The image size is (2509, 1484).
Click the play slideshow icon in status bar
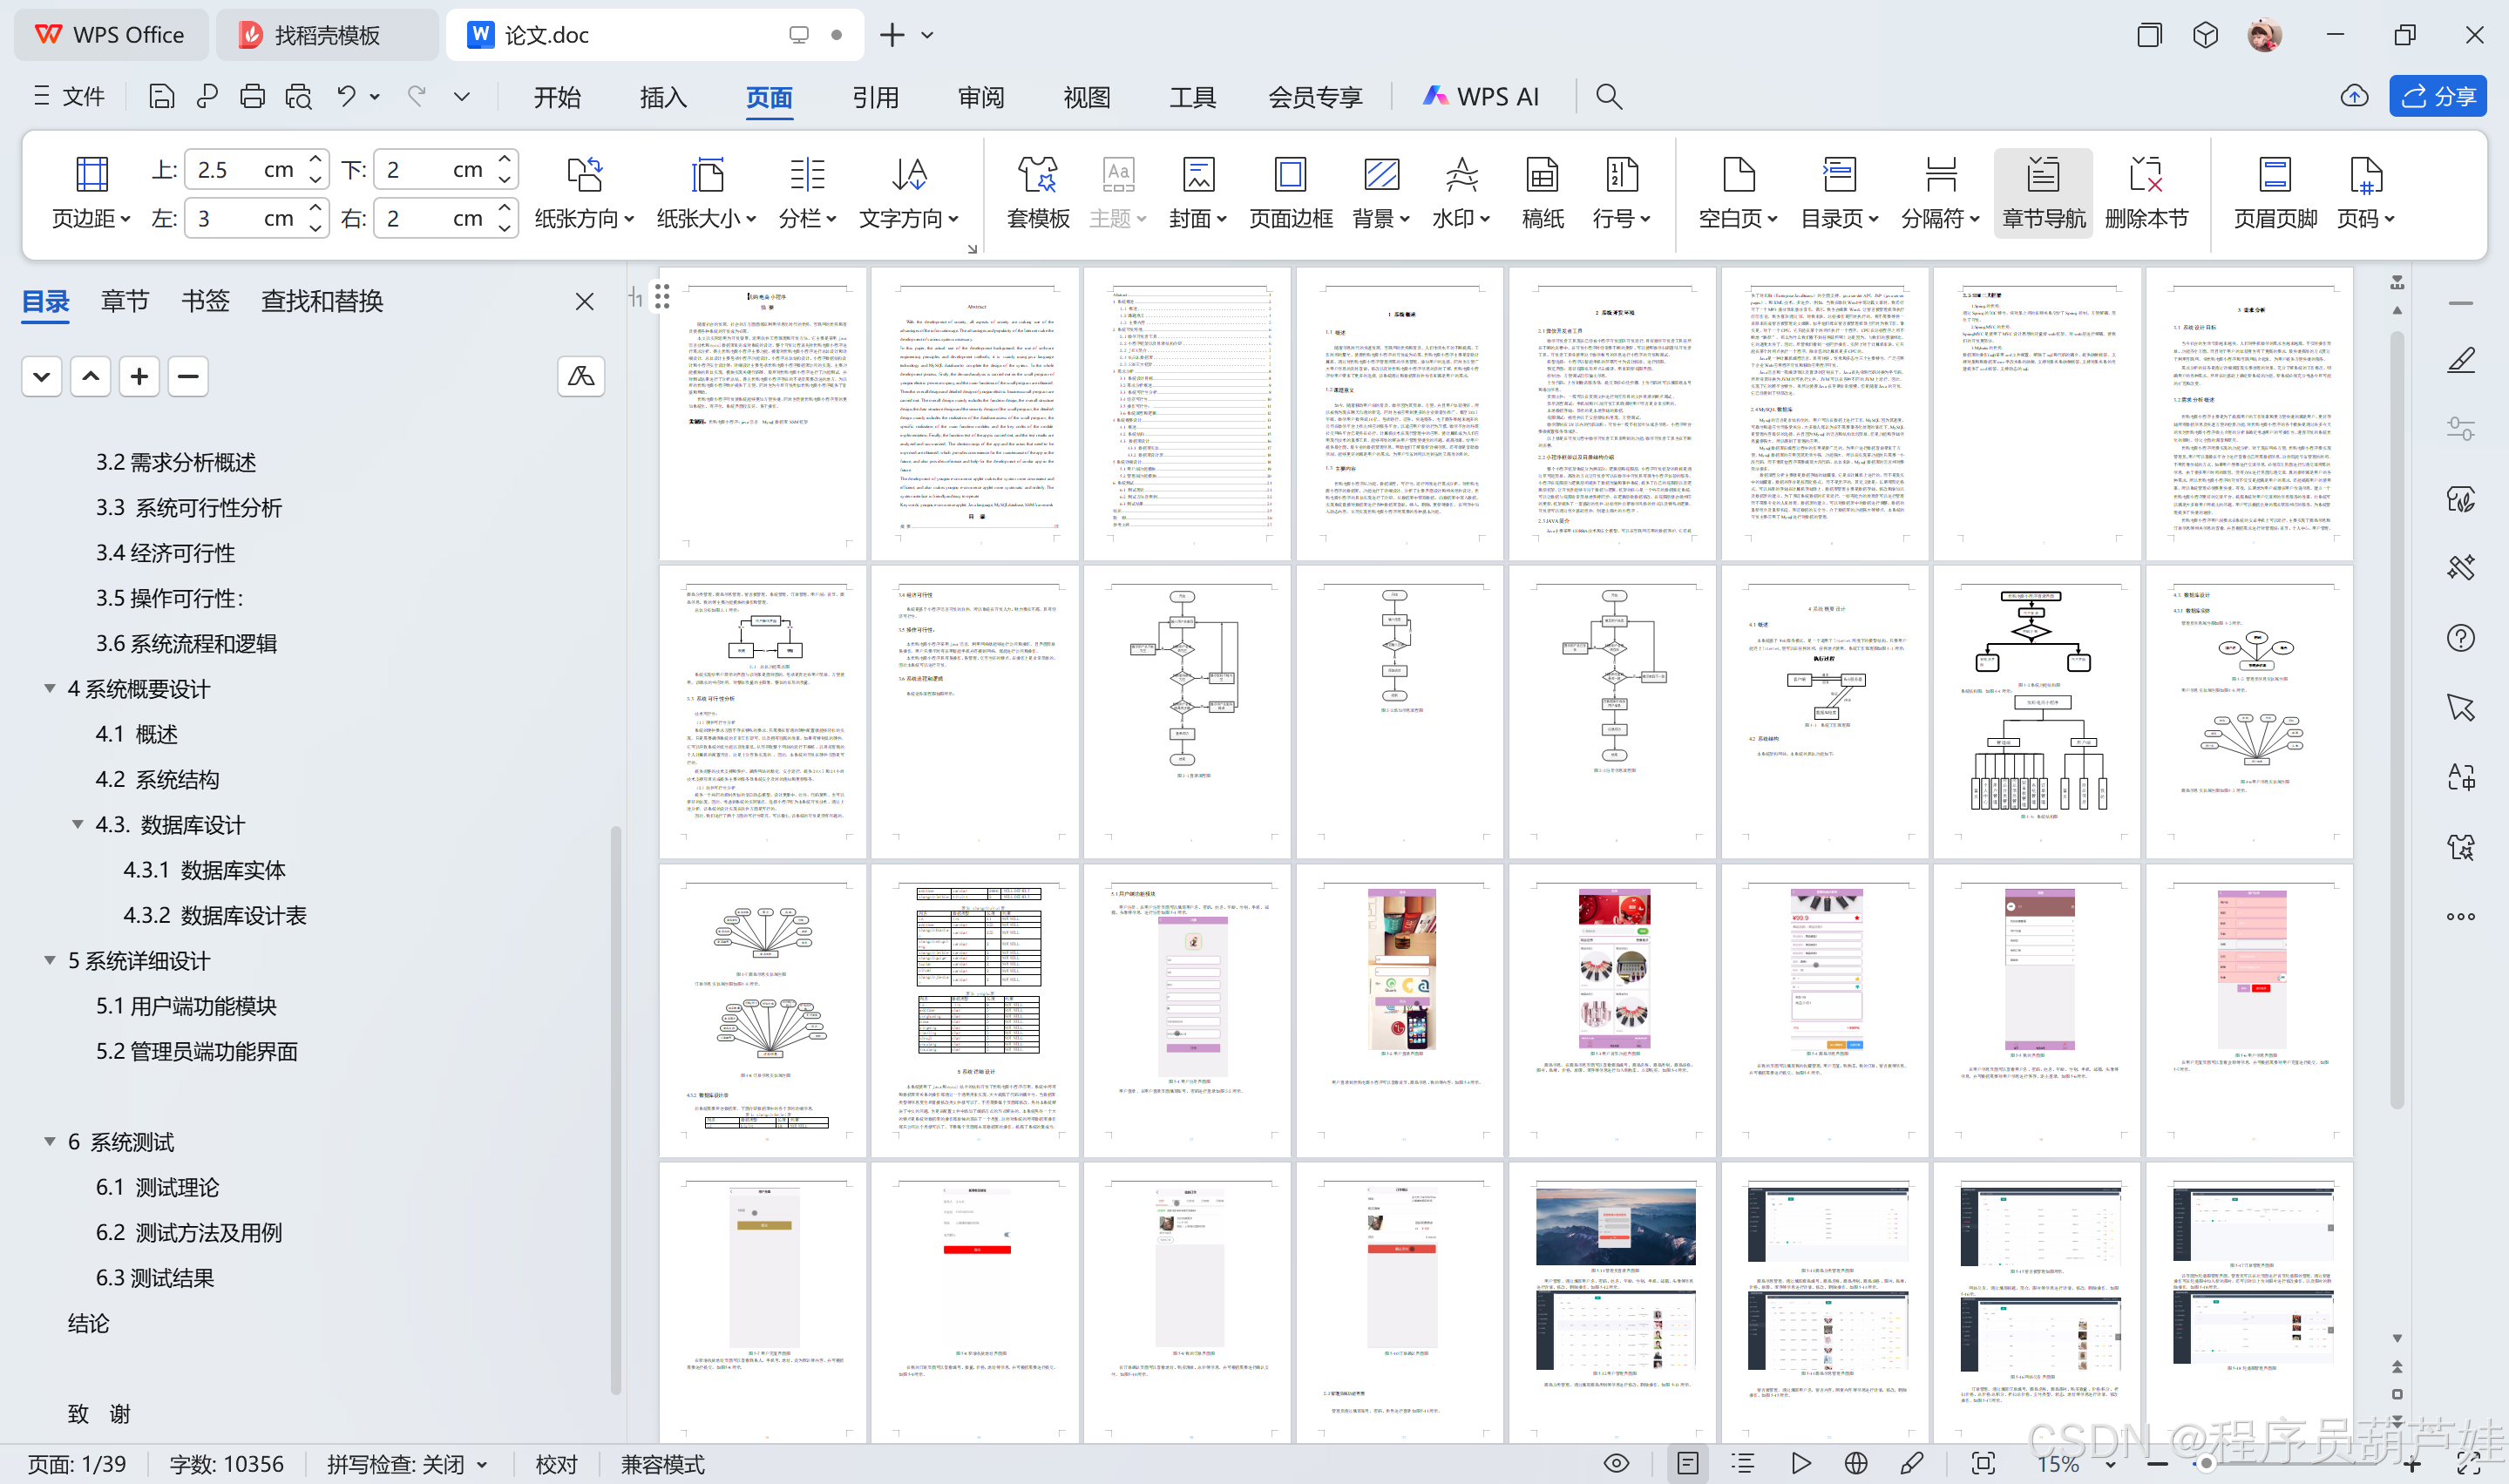(x=1800, y=1464)
